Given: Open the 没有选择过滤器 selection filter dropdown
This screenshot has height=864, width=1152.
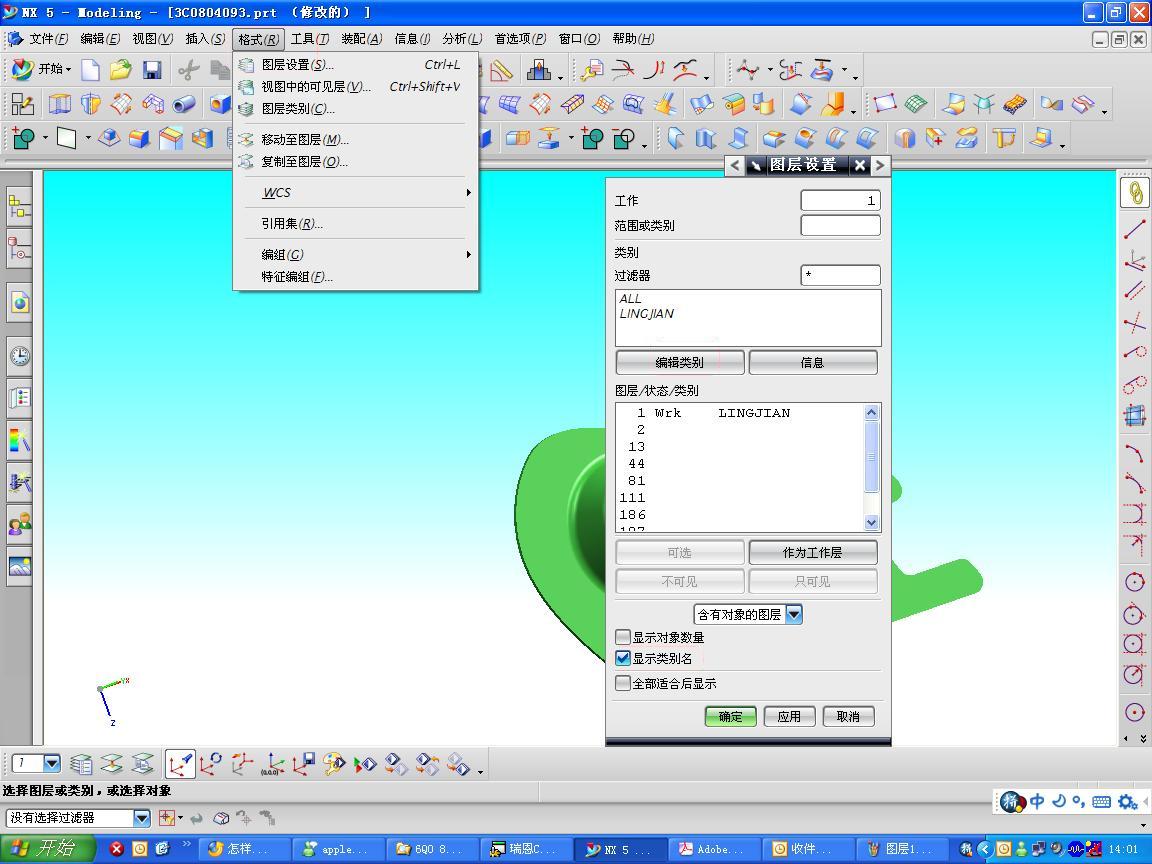Looking at the screenshot, I should [x=142, y=818].
